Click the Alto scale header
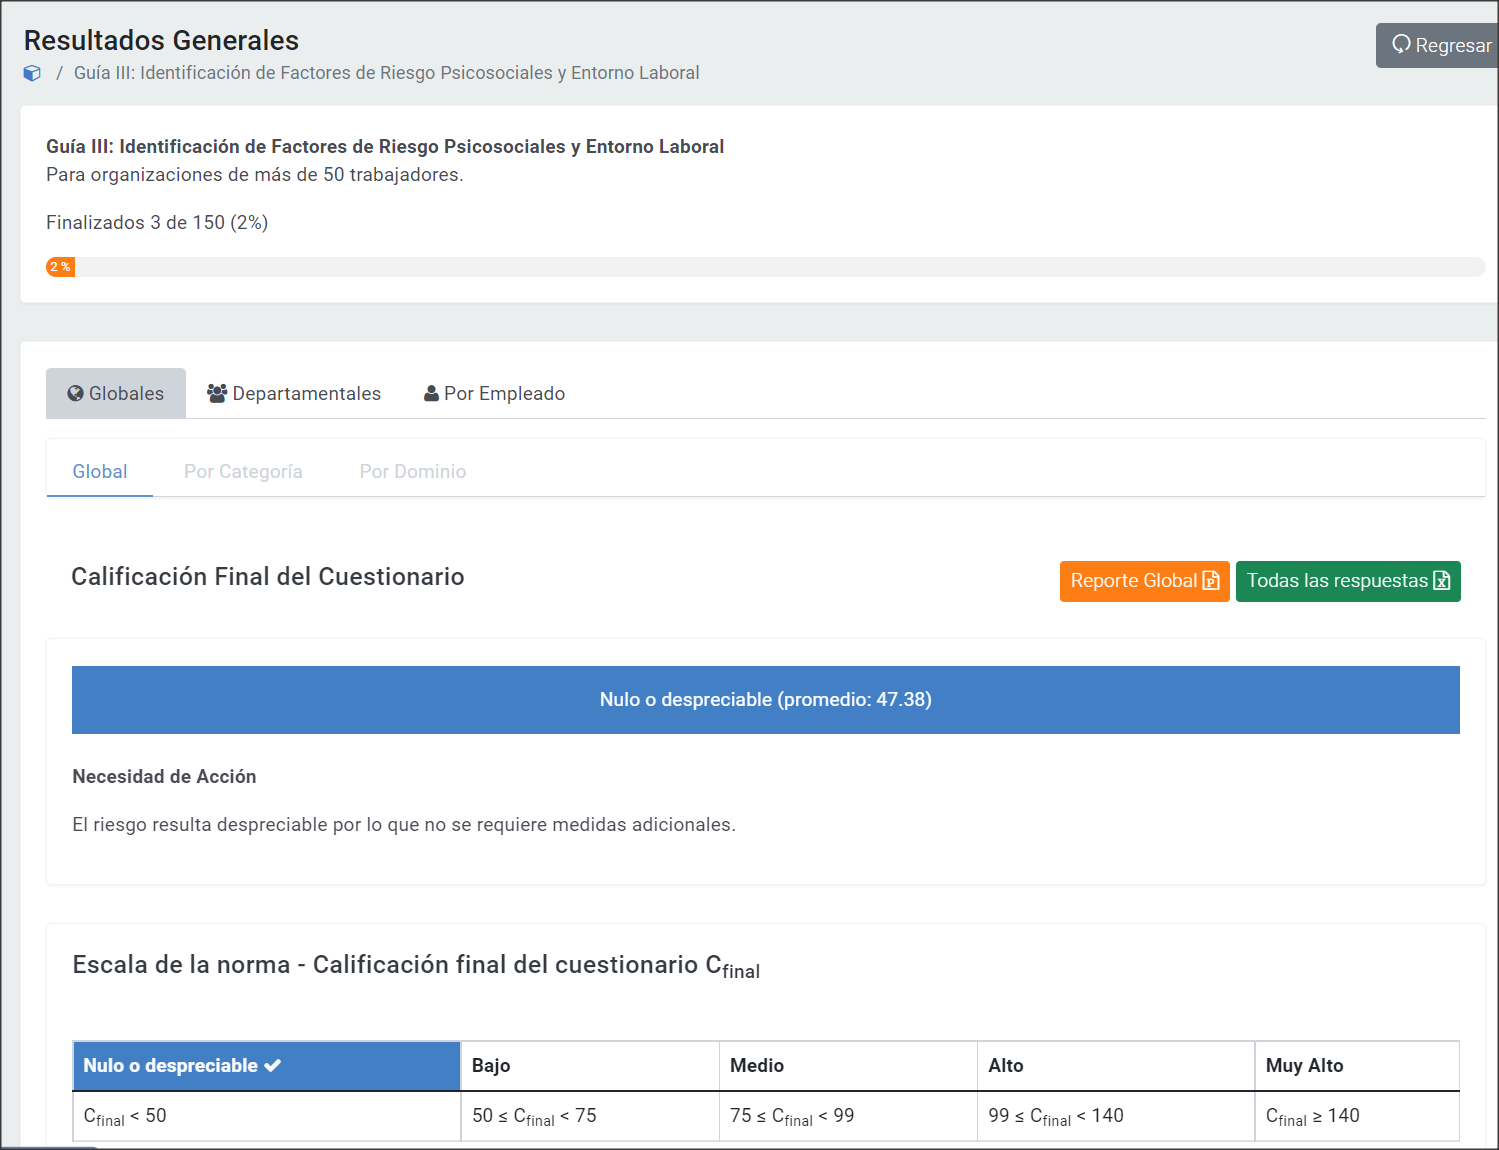Viewport: 1499px width, 1150px height. (1116, 1066)
